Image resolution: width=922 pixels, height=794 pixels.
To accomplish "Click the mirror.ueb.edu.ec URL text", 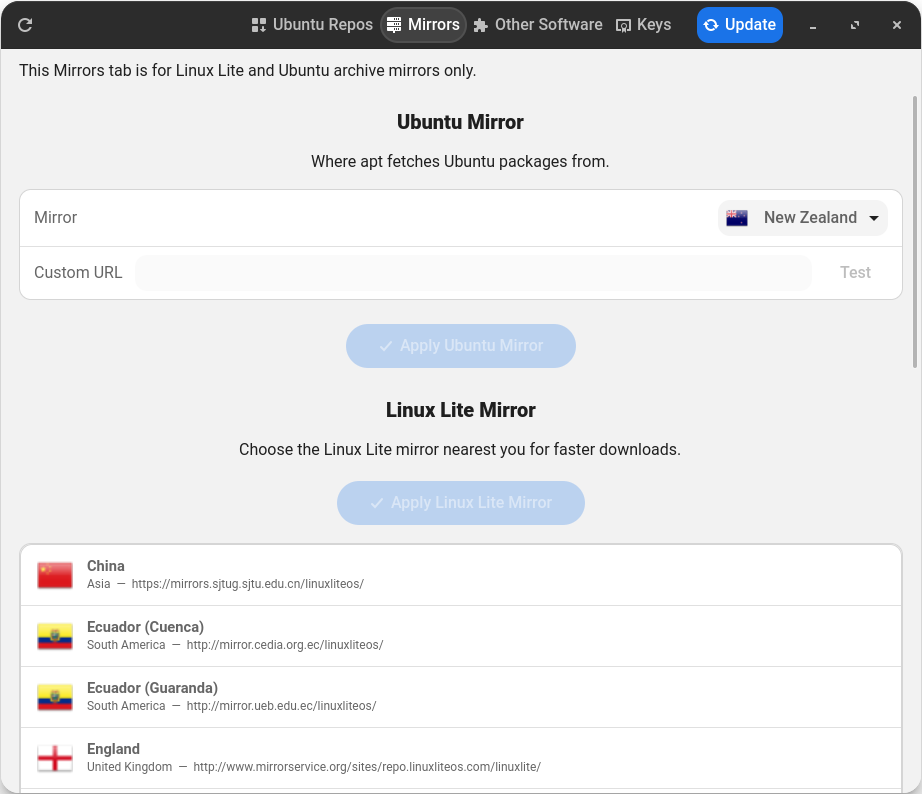I will (x=281, y=706).
